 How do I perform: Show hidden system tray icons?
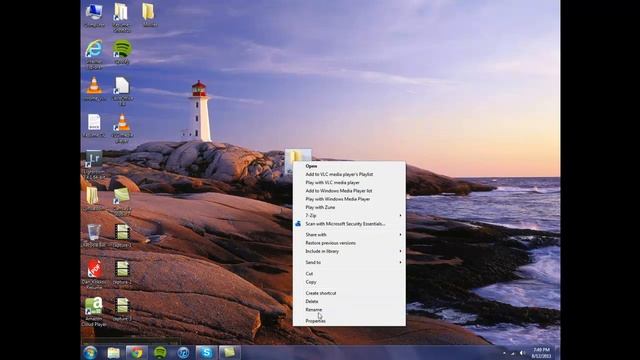click(504, 353)
